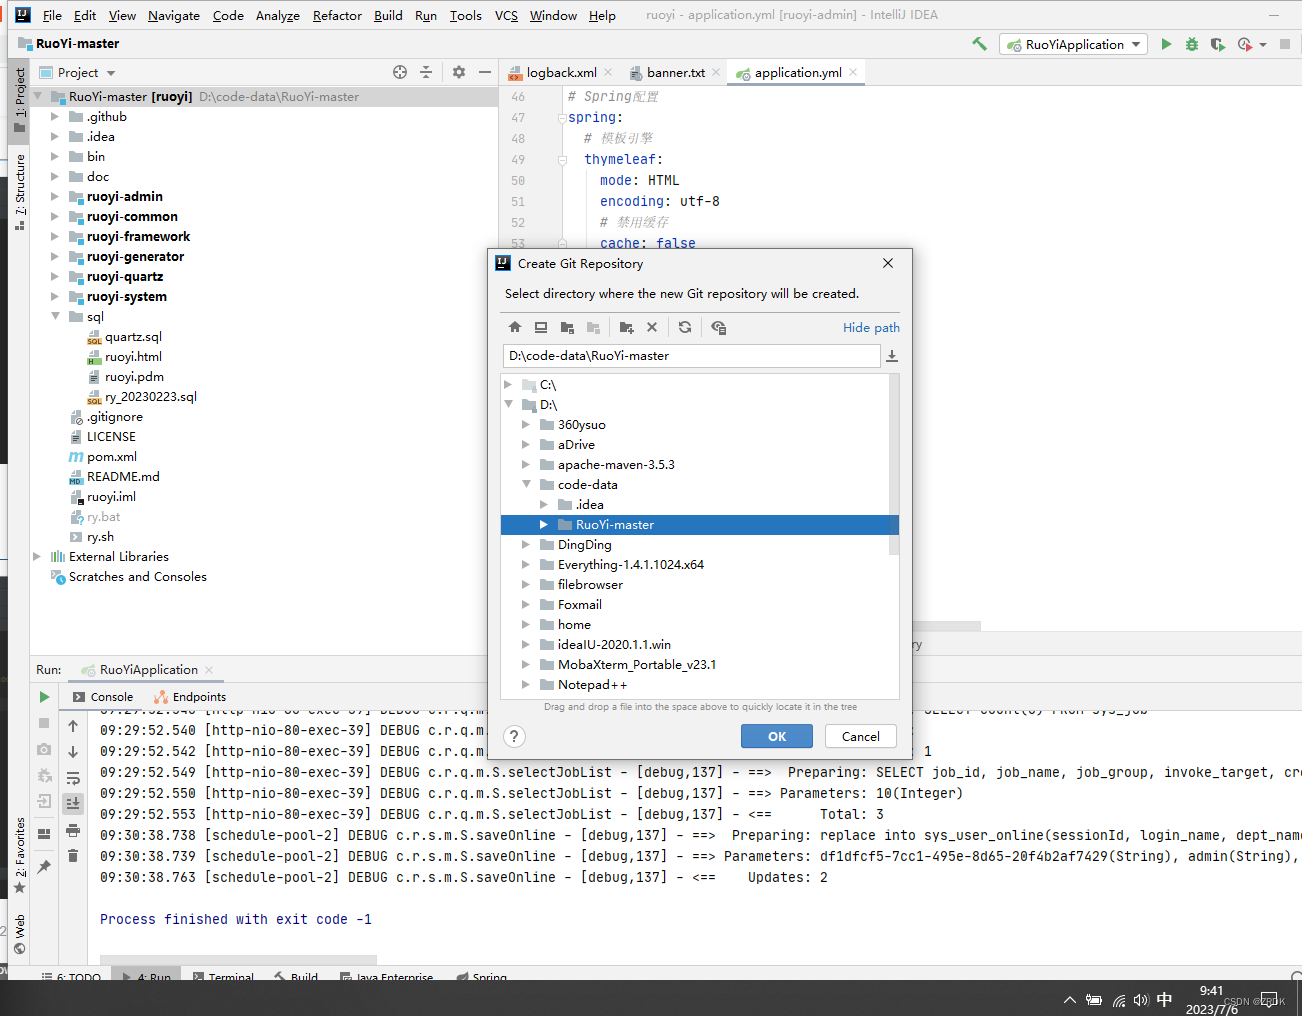
Task: Print console output icon
Action: pyautogui.click(x=73, y=830)
